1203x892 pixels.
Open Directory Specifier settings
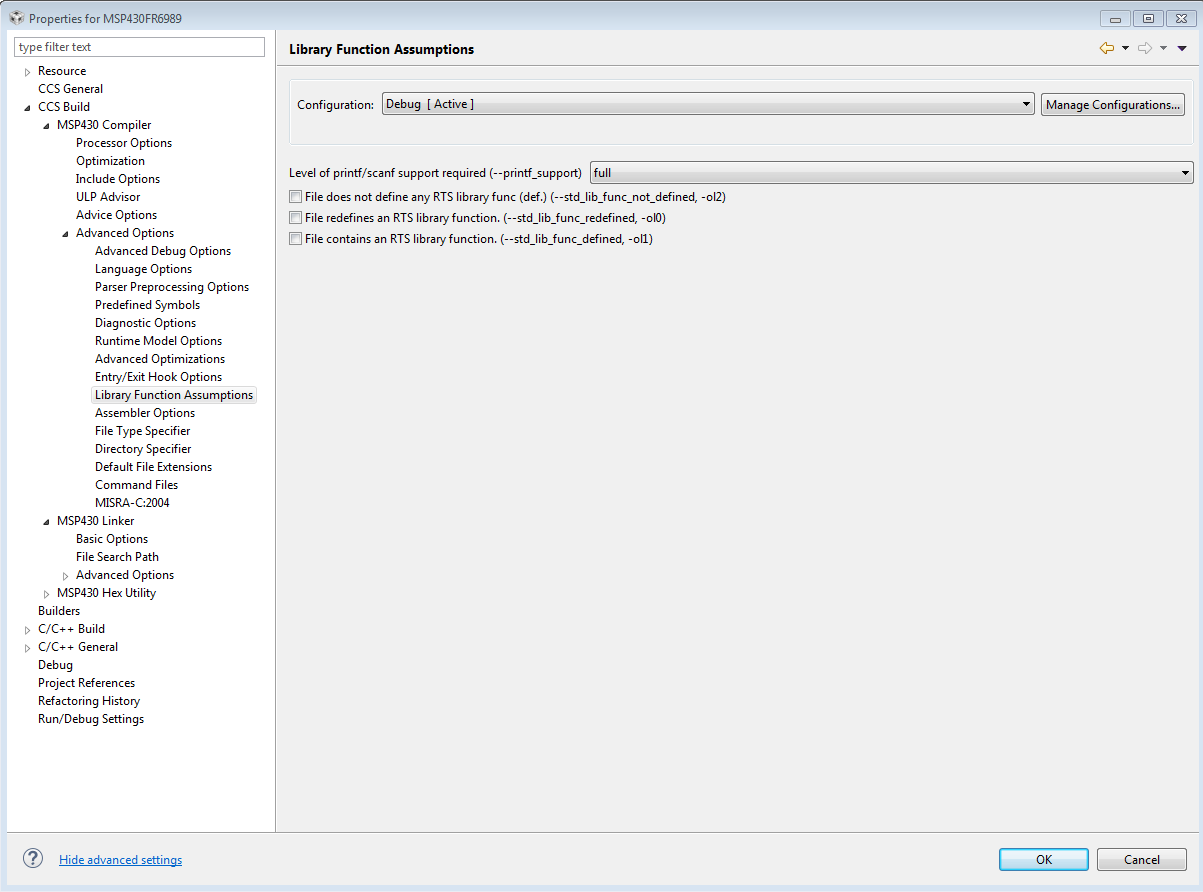pyautogui.click(x=143, y=449)
